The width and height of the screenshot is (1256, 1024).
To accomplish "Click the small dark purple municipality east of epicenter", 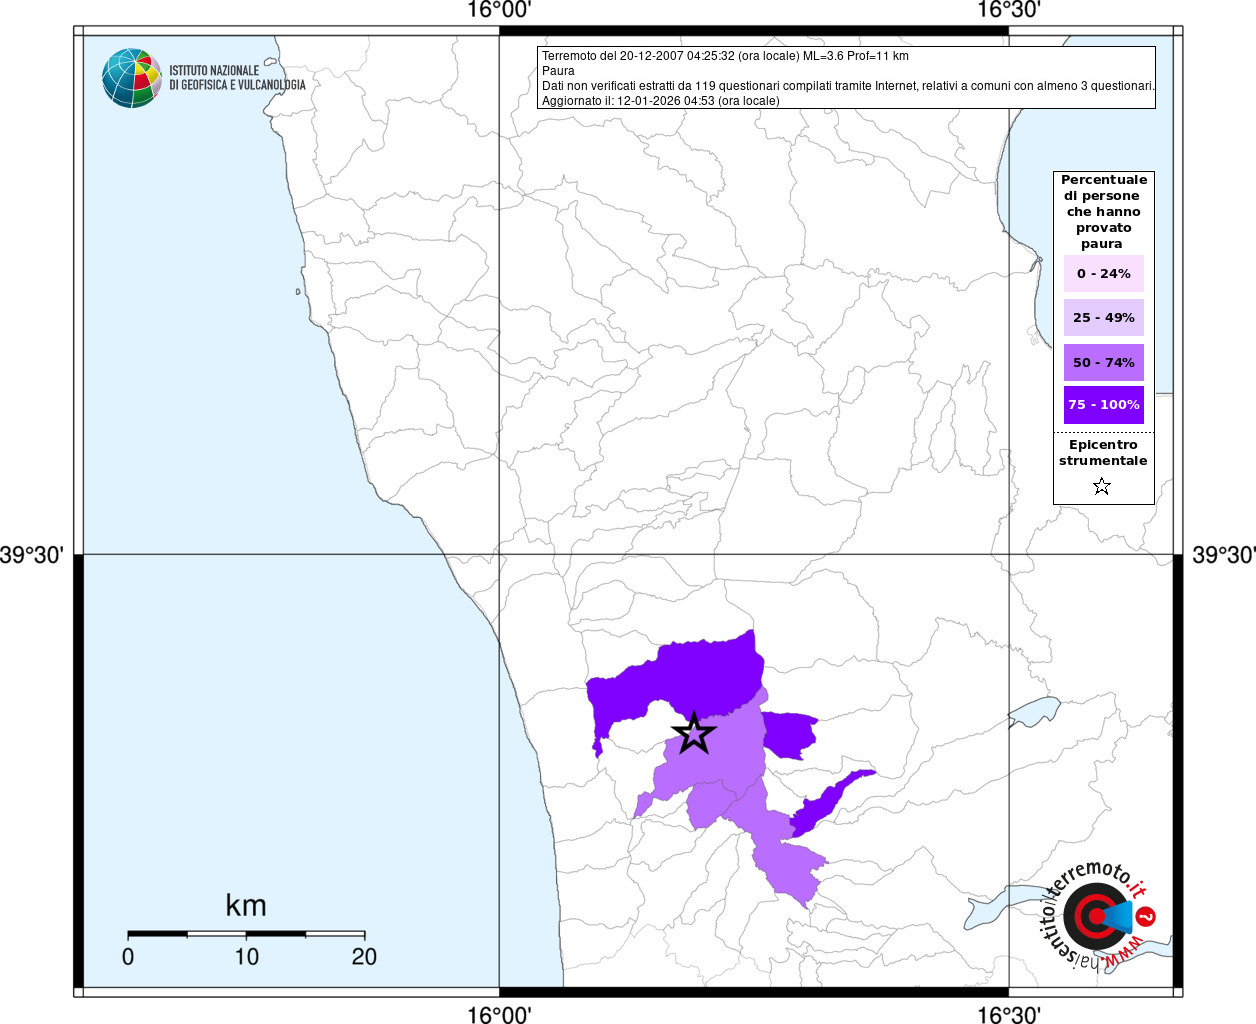I will pos(788,735).
